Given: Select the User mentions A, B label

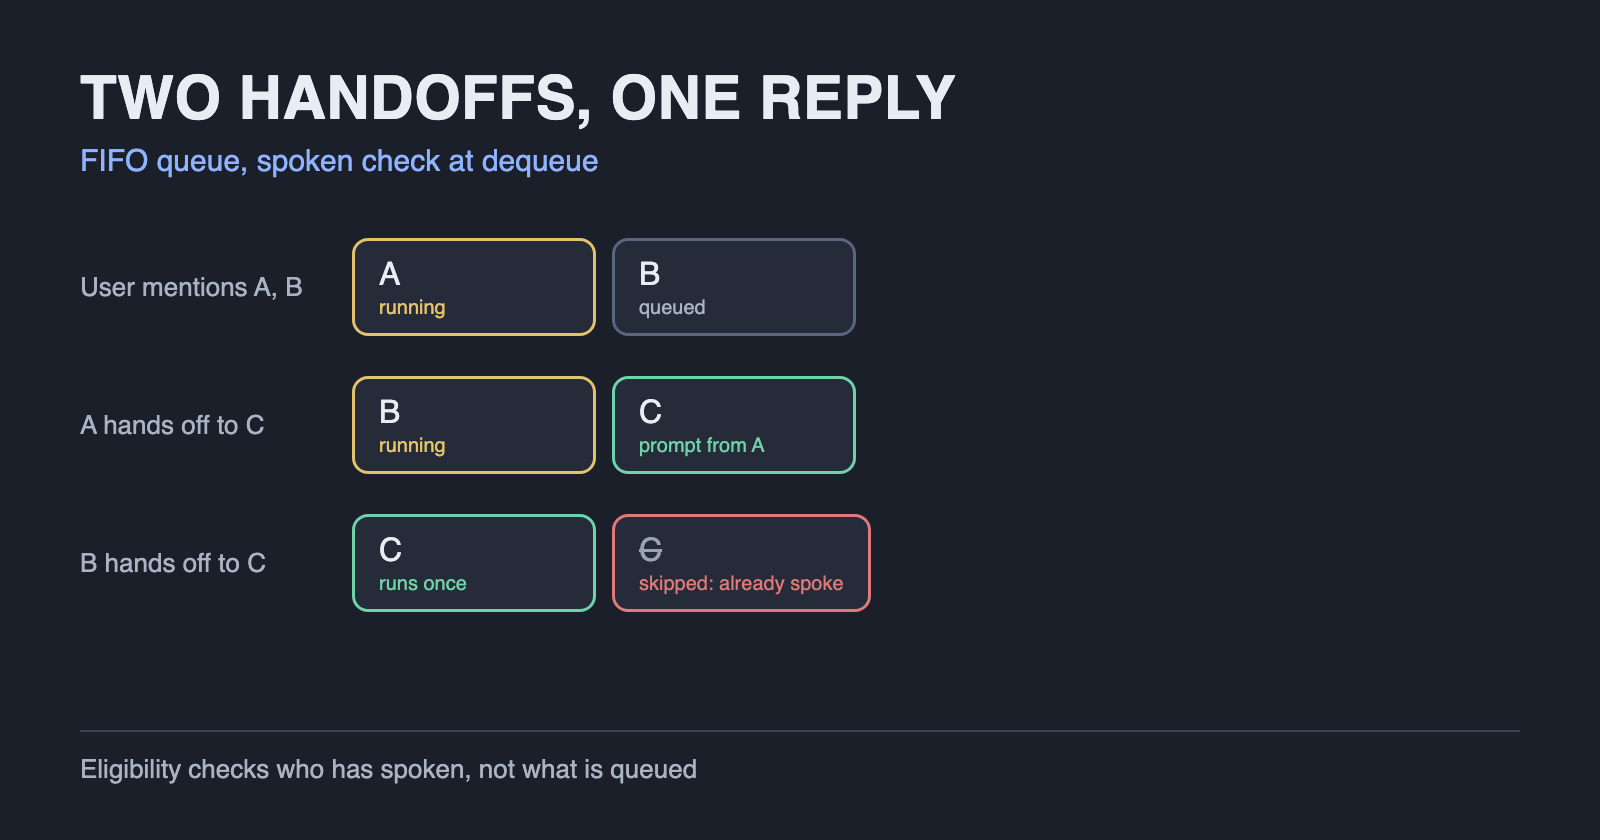Looking at the screenshot, I should [x=191, y=287].
